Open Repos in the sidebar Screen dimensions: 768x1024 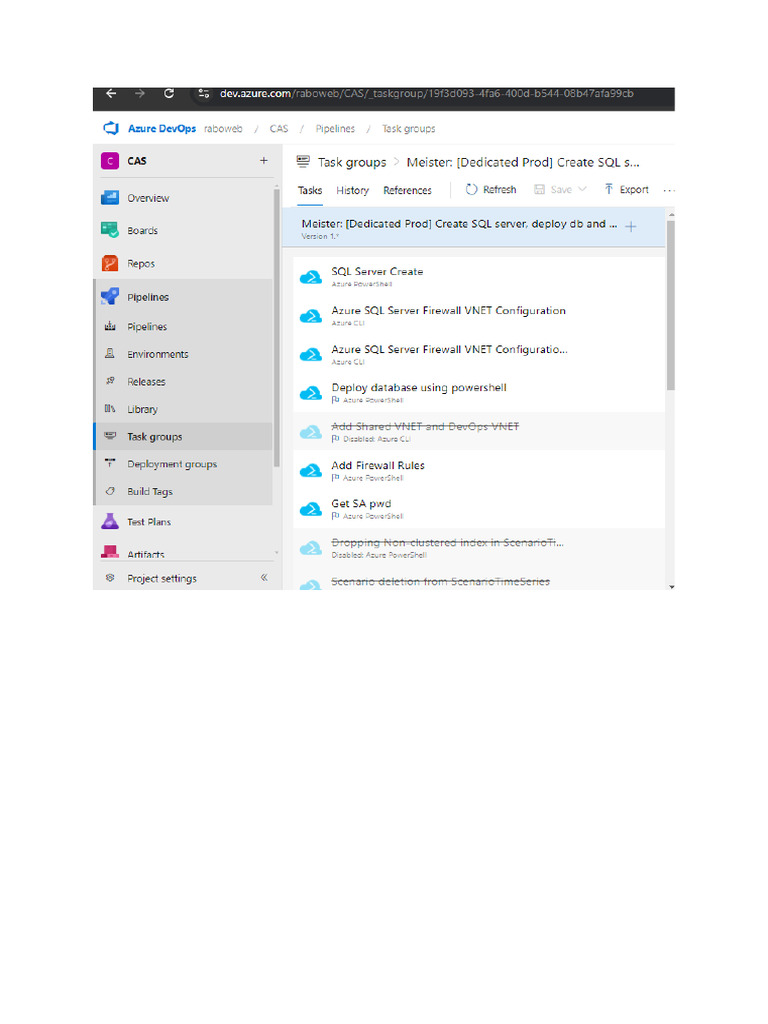[x=184, y=264]
